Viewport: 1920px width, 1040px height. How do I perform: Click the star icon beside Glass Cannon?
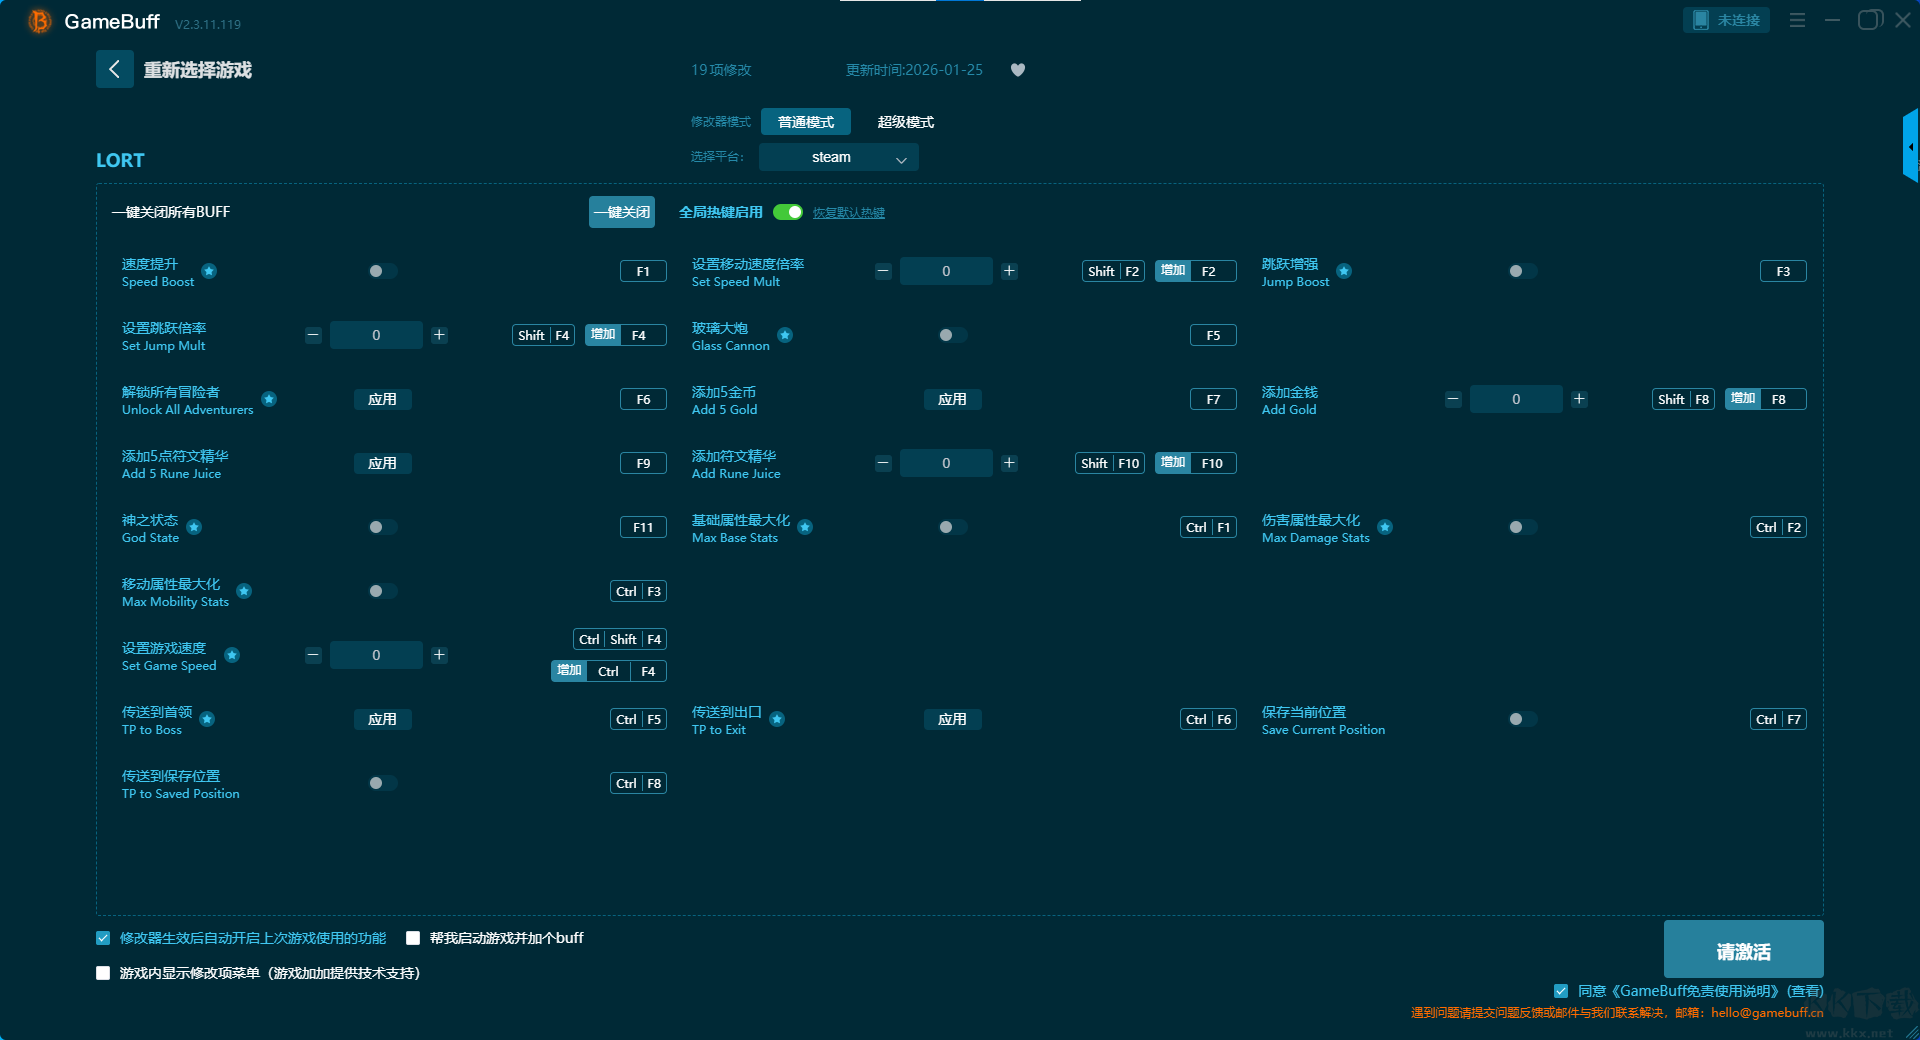785,335
